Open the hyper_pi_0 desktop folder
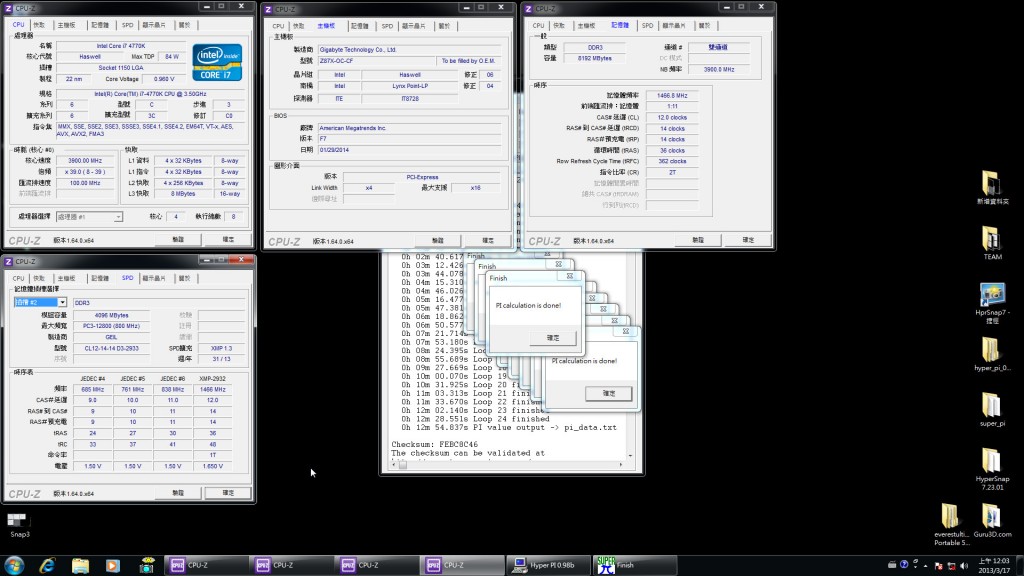 point(992,355)
